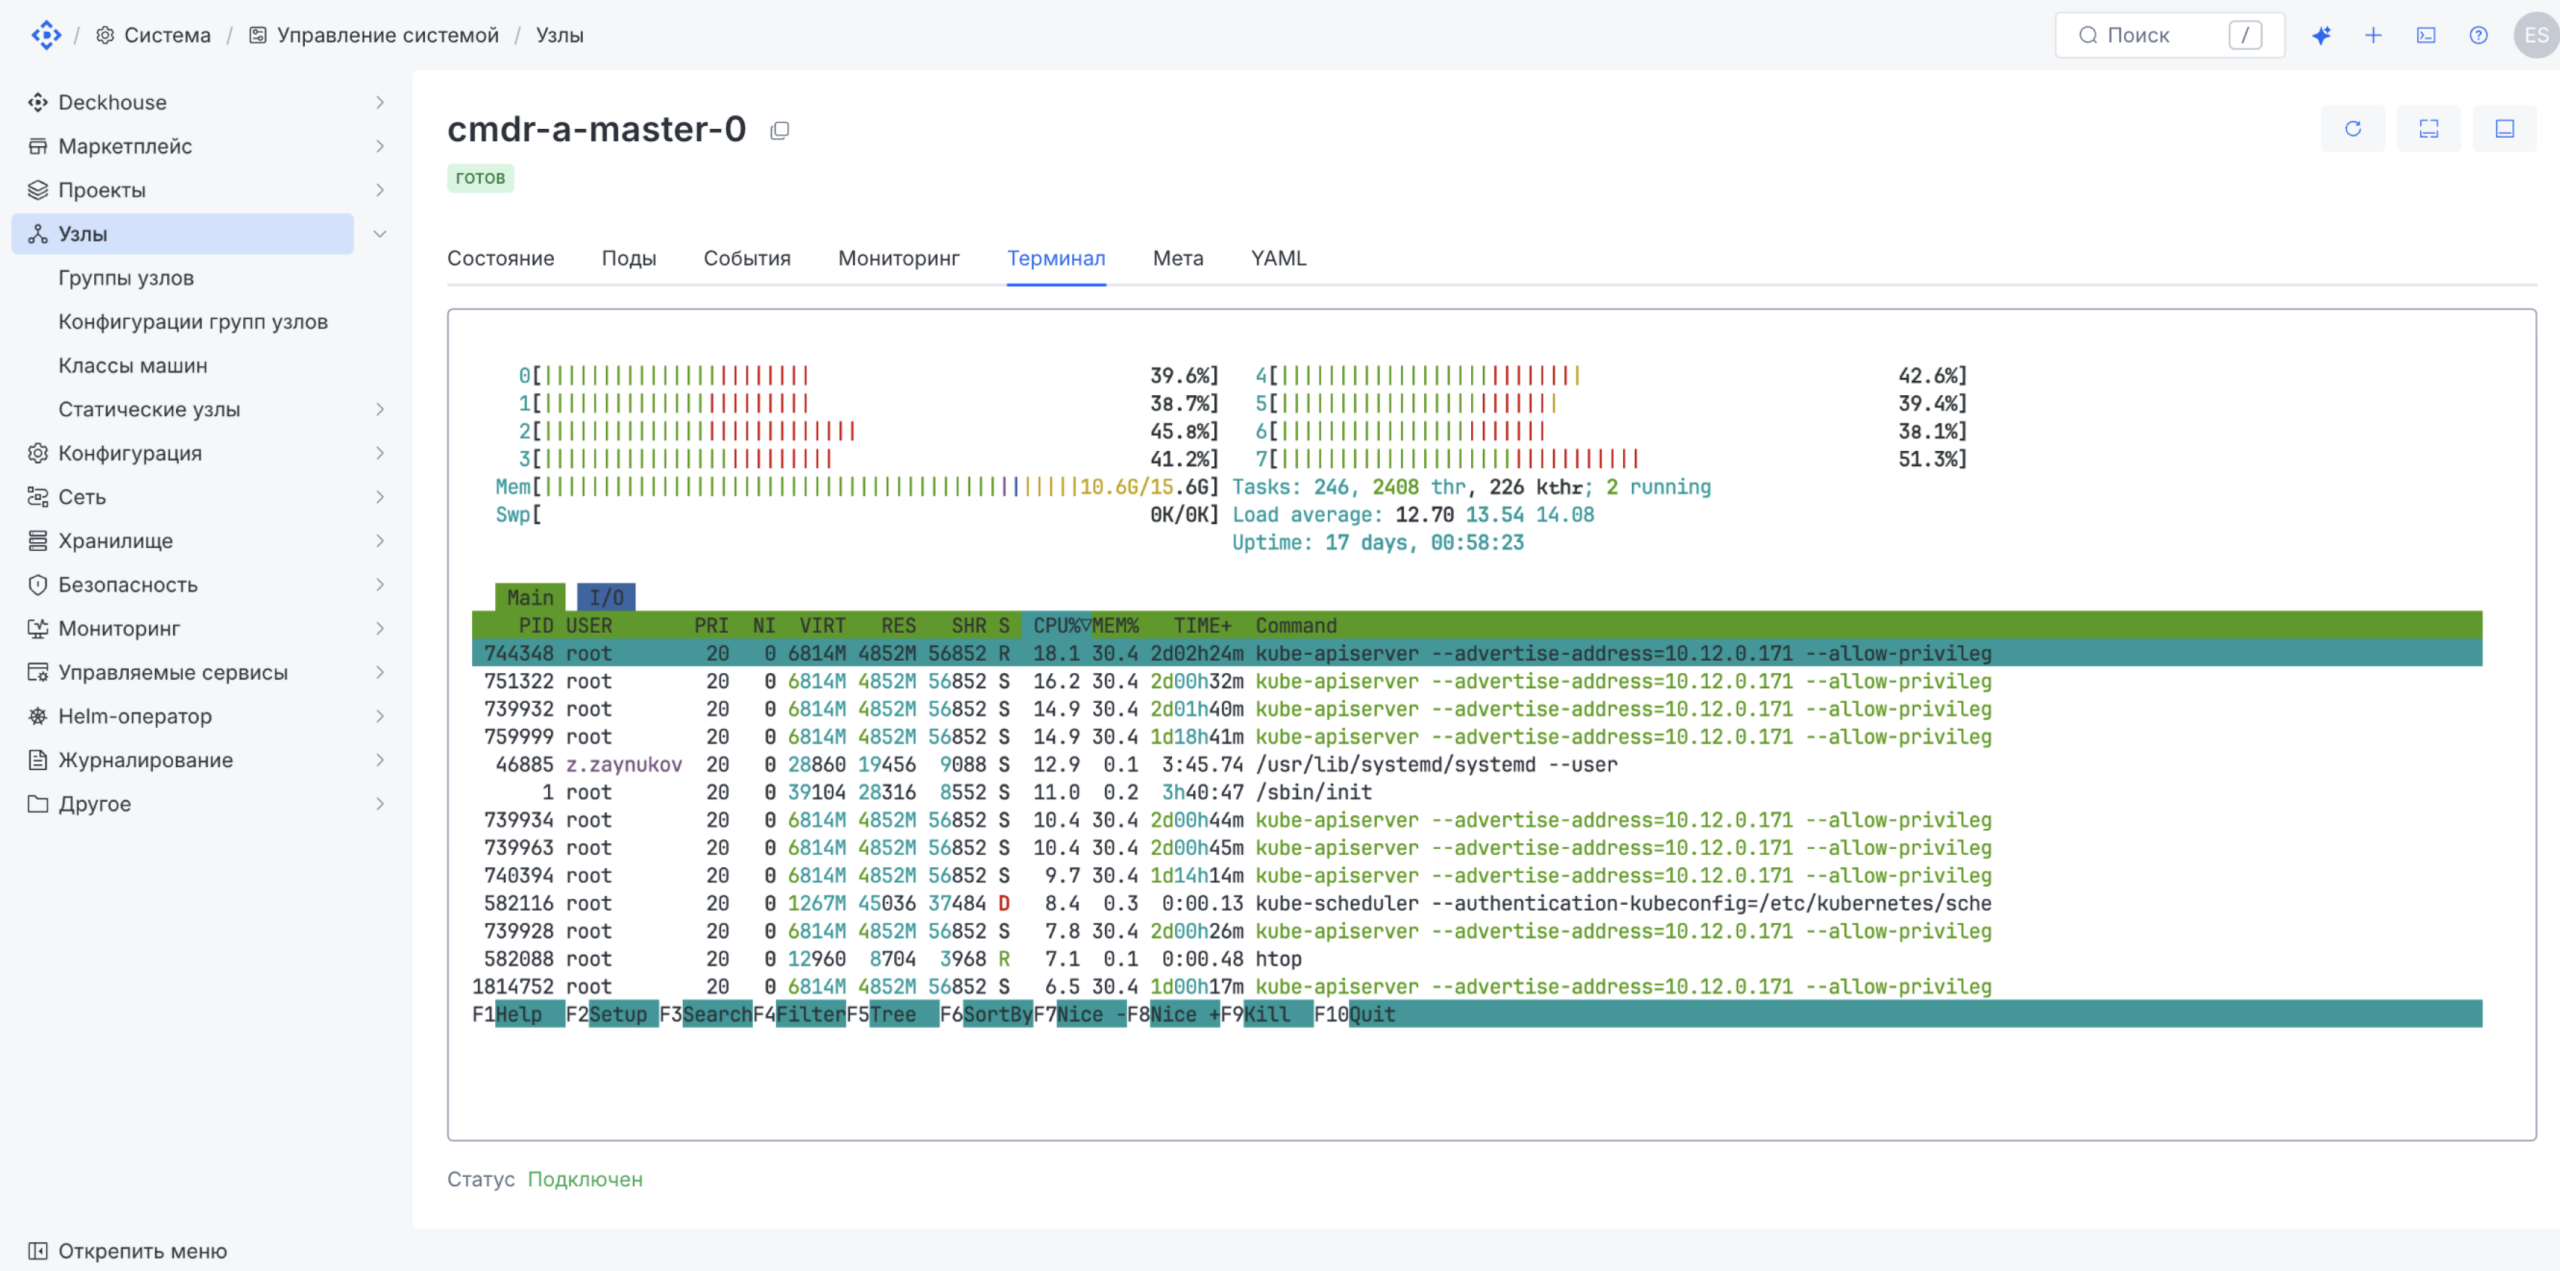Open the console terminal icon in header
2560x1271 pixels.
[x=2426, y=35]
